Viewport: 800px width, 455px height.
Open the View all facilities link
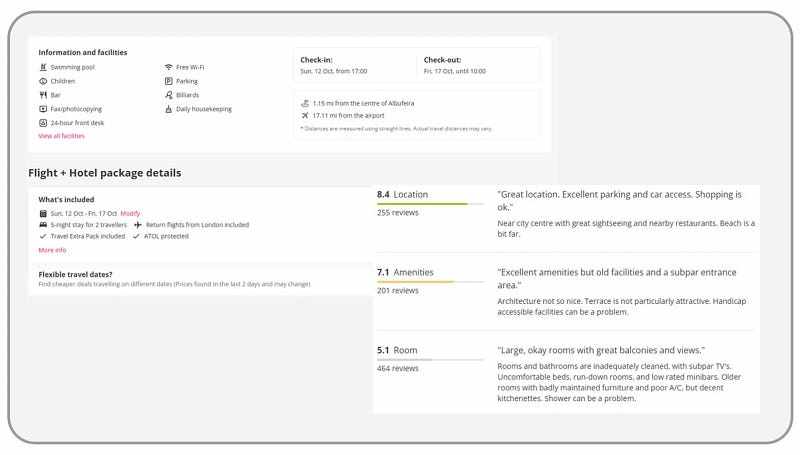pos(62,136)
